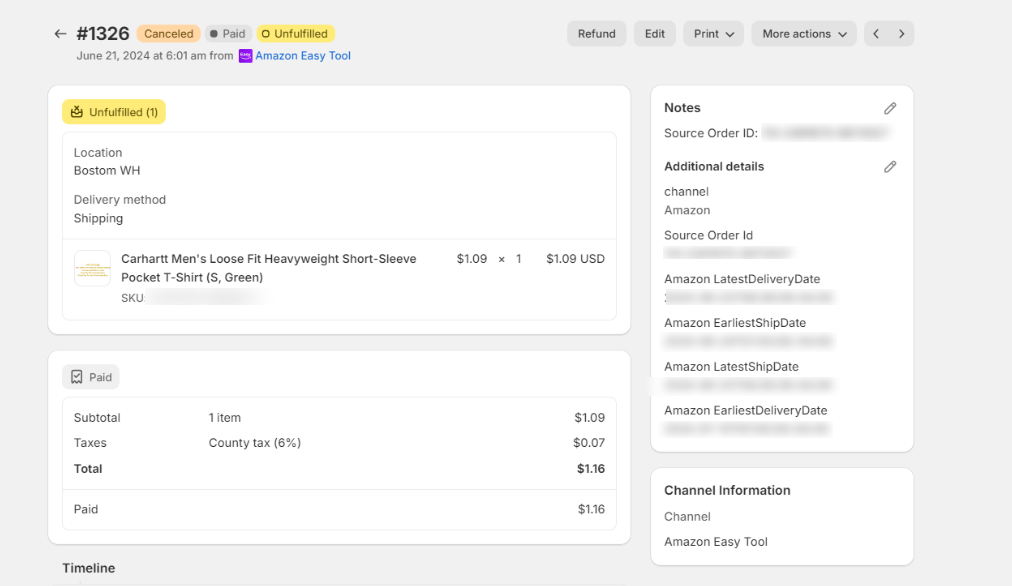
Task: Click the next order chevron
Action: (x=901, y=33)
